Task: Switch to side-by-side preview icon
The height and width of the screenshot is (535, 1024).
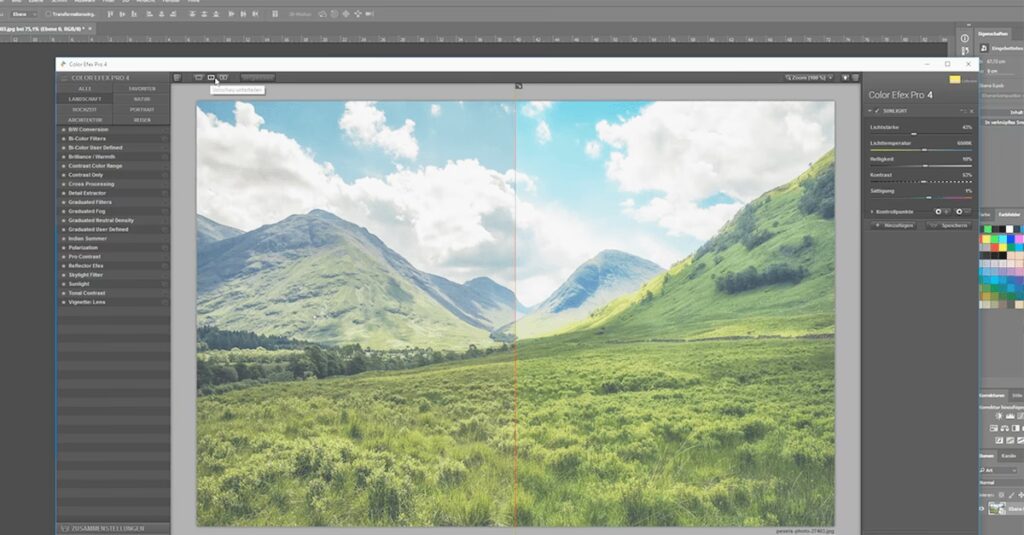Action: [223, 77]
